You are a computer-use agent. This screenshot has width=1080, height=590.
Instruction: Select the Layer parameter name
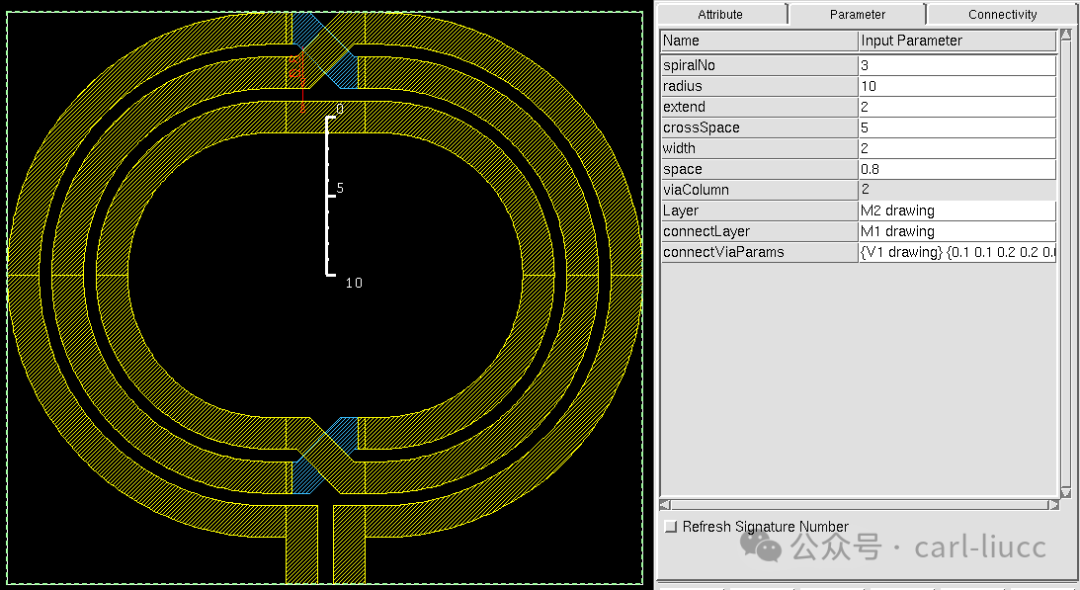759,210
